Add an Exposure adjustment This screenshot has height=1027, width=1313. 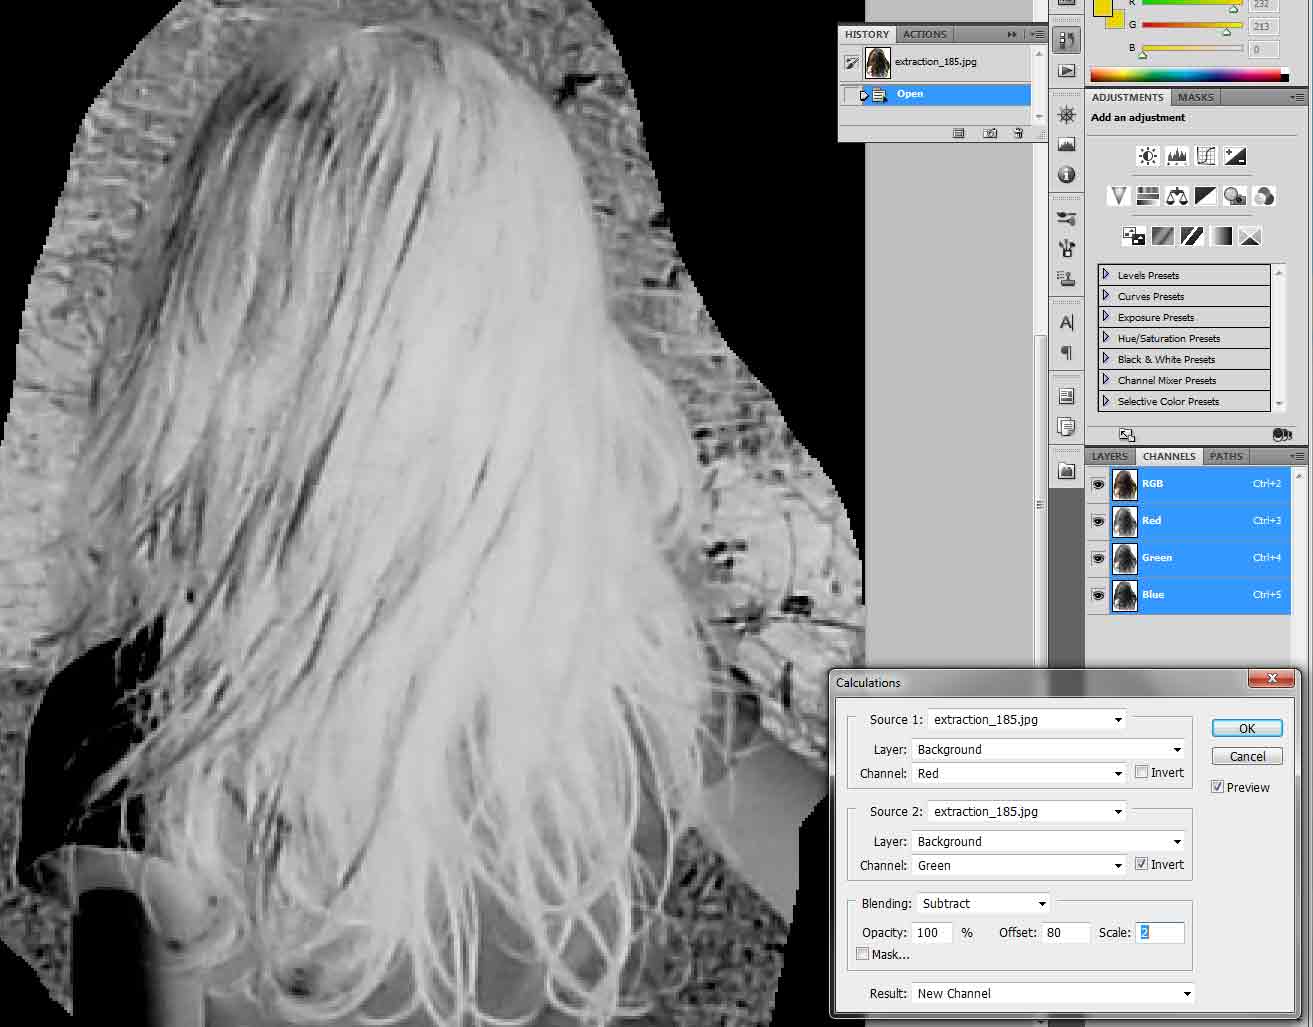coord(1235,156)
